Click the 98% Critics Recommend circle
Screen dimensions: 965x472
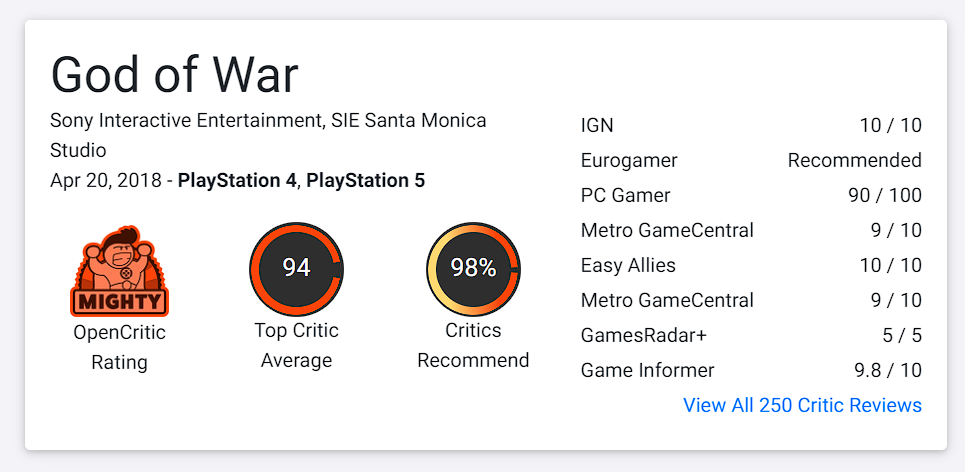coord(473,268)
